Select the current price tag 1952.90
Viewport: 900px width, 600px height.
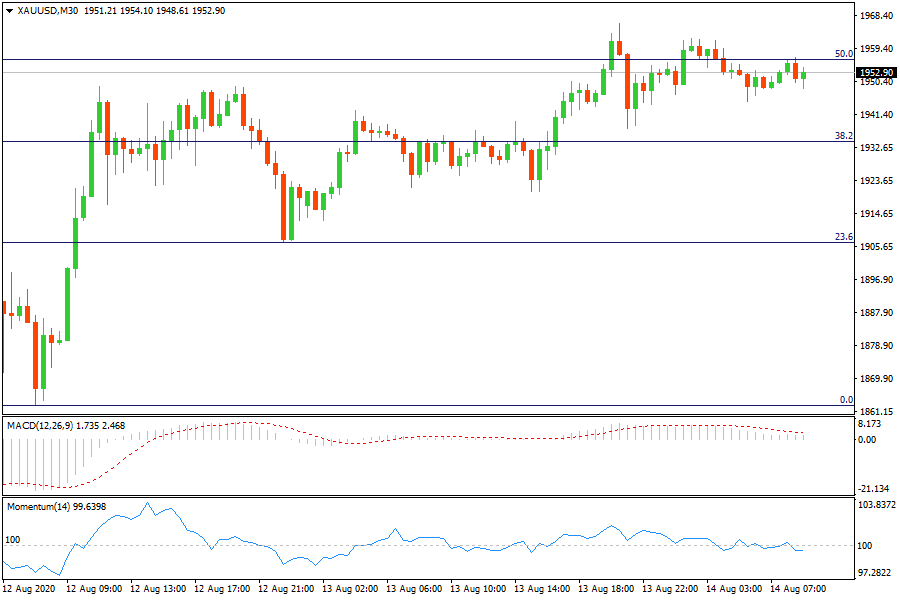pos(877,72)
